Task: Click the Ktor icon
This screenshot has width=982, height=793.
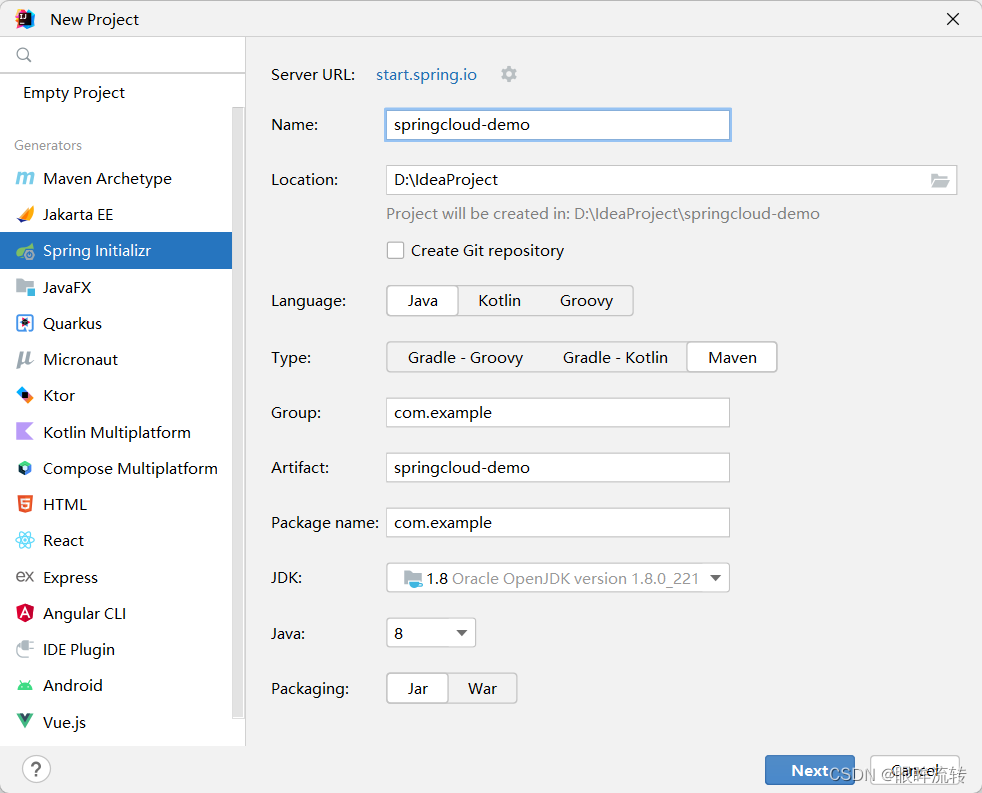Action: tap(24, 395)
